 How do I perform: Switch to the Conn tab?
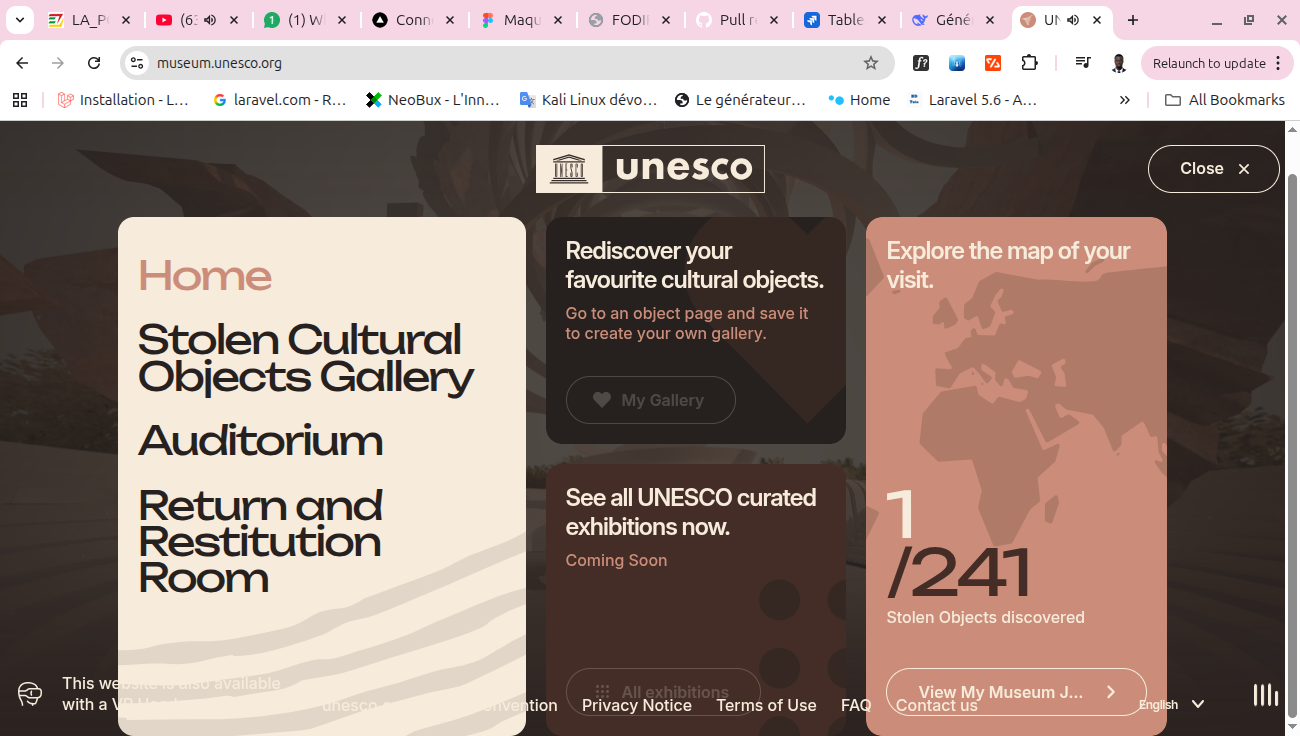(414, 20)
